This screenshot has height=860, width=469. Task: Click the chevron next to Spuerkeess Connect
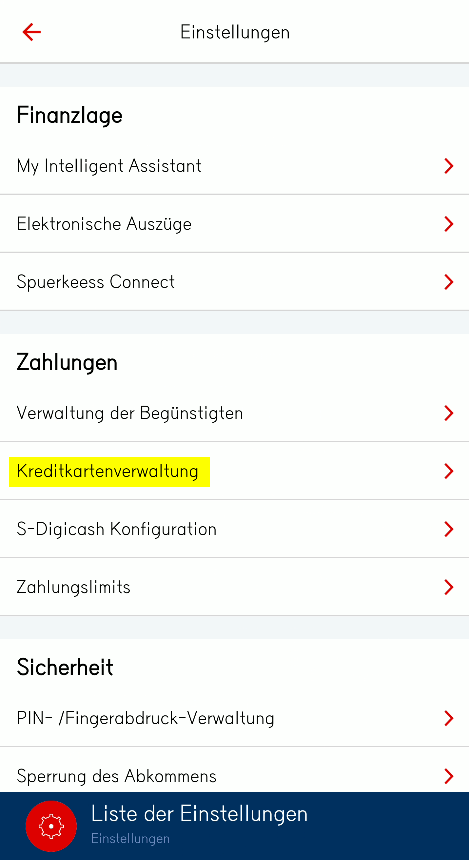pos(449,282)
